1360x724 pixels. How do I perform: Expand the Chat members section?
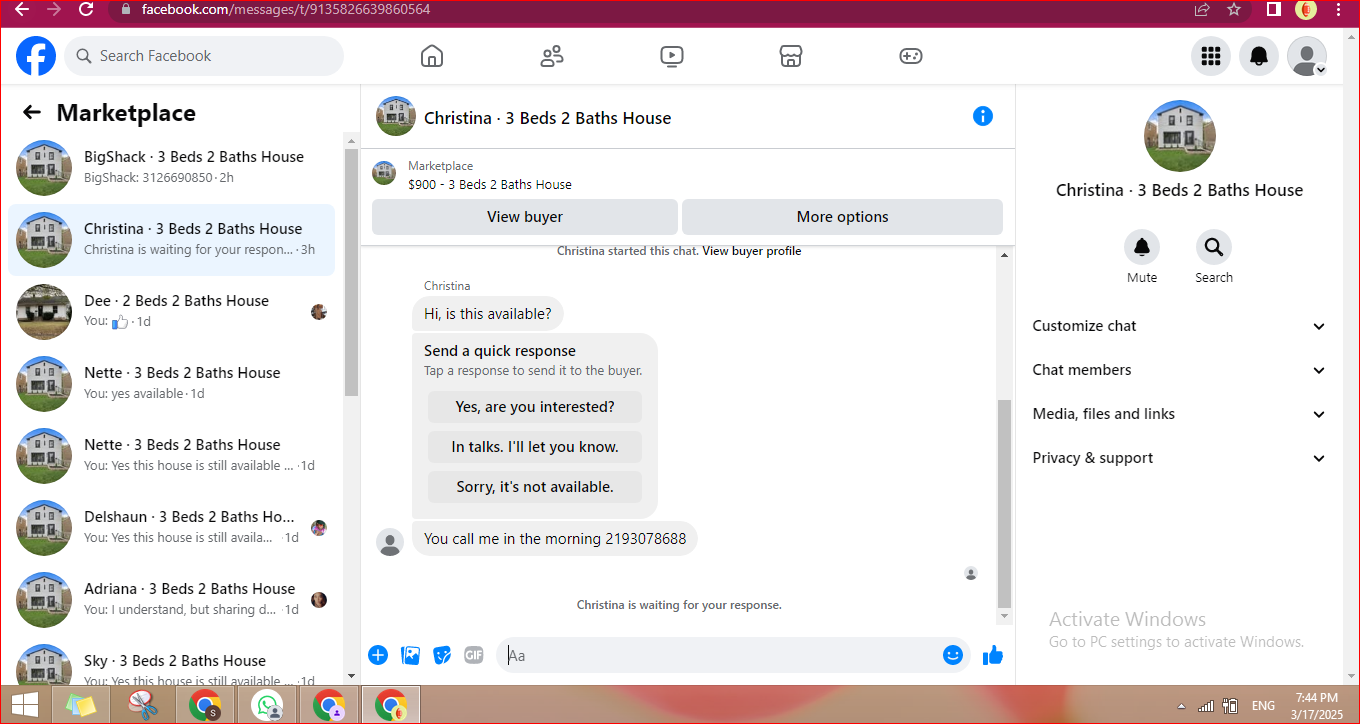point(1179,370)
